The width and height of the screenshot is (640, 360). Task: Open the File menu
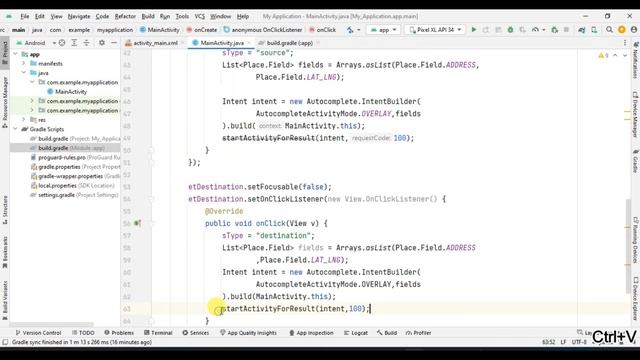25,16
